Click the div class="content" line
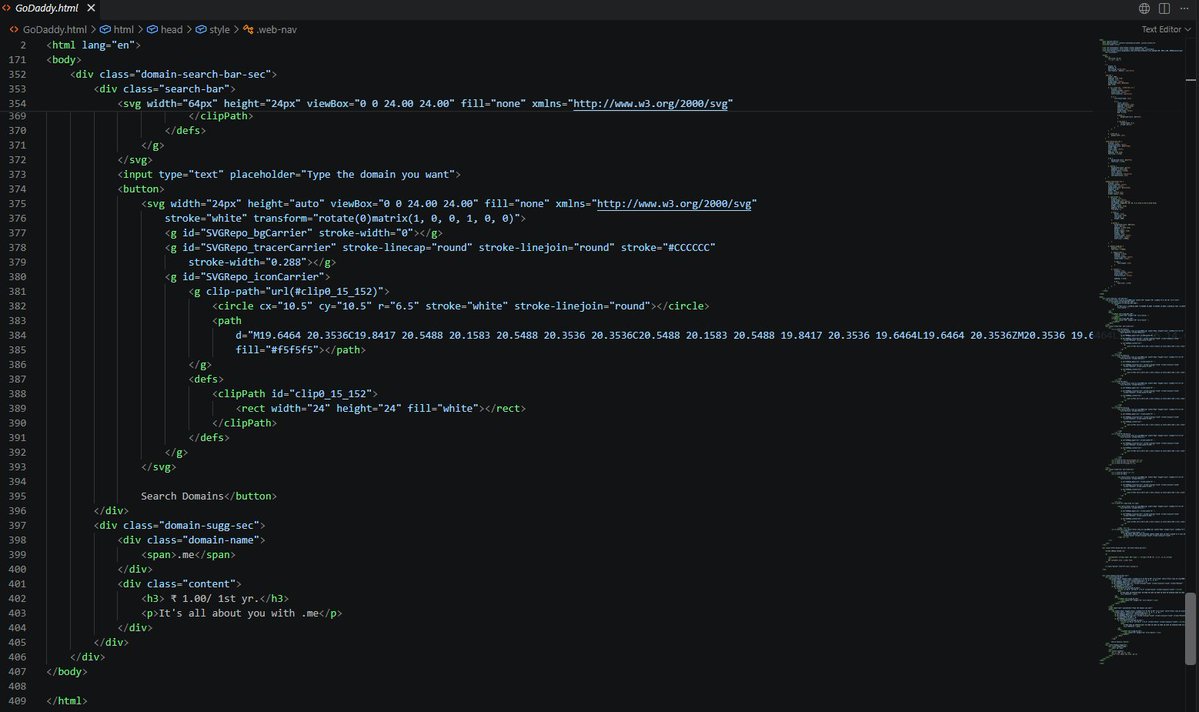1199x712 pixels. (180, 584)
